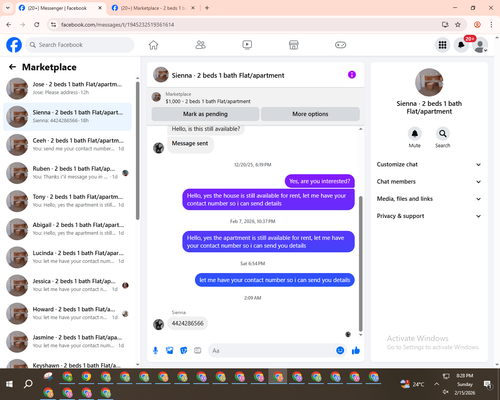500x400 pixels.
Task: Open Howard's conversation
Action: click(x=67, y=313)
